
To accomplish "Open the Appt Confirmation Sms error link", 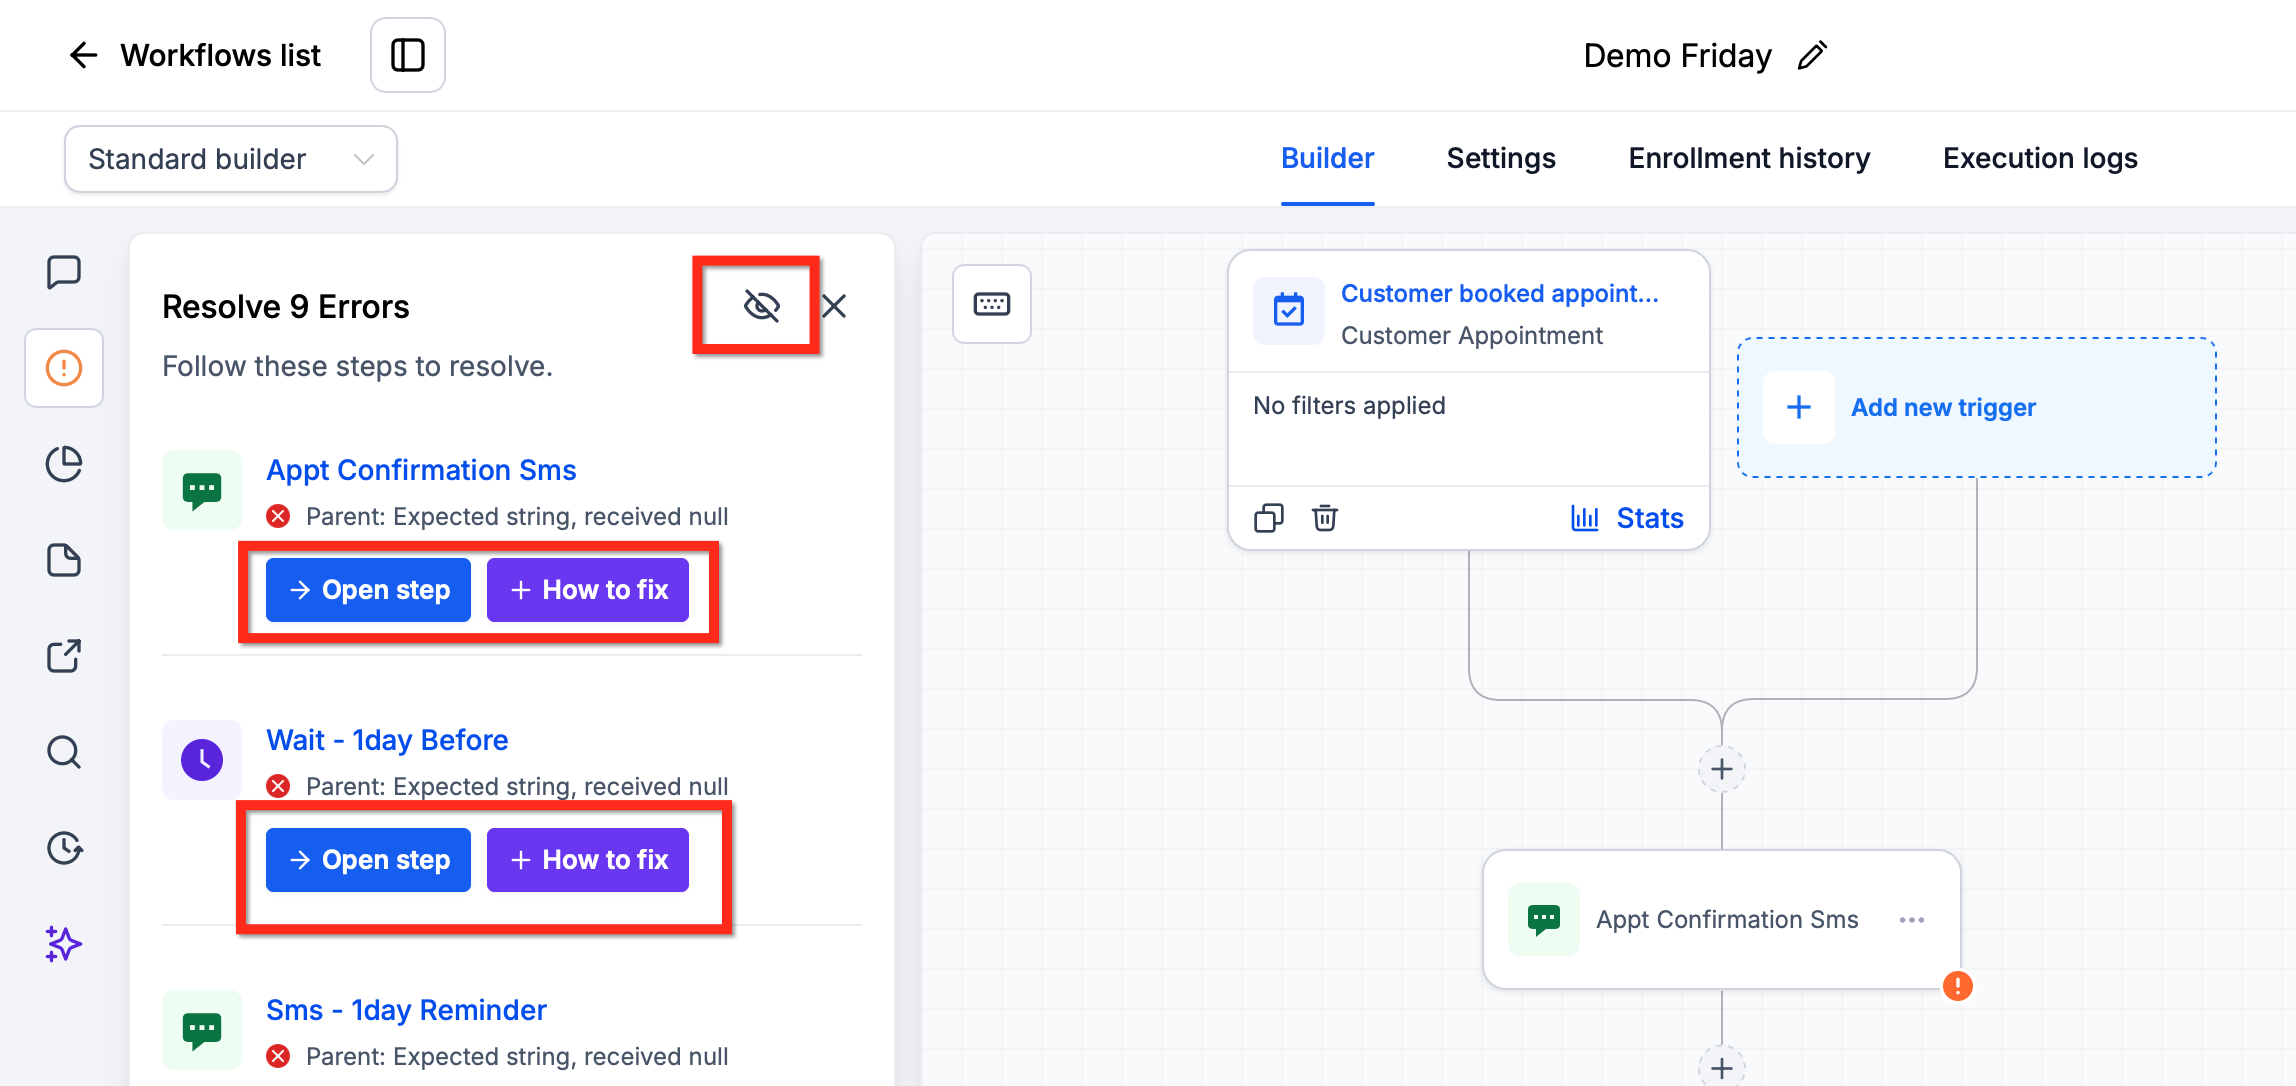I will pyautogui.click(x=421, y=470).
